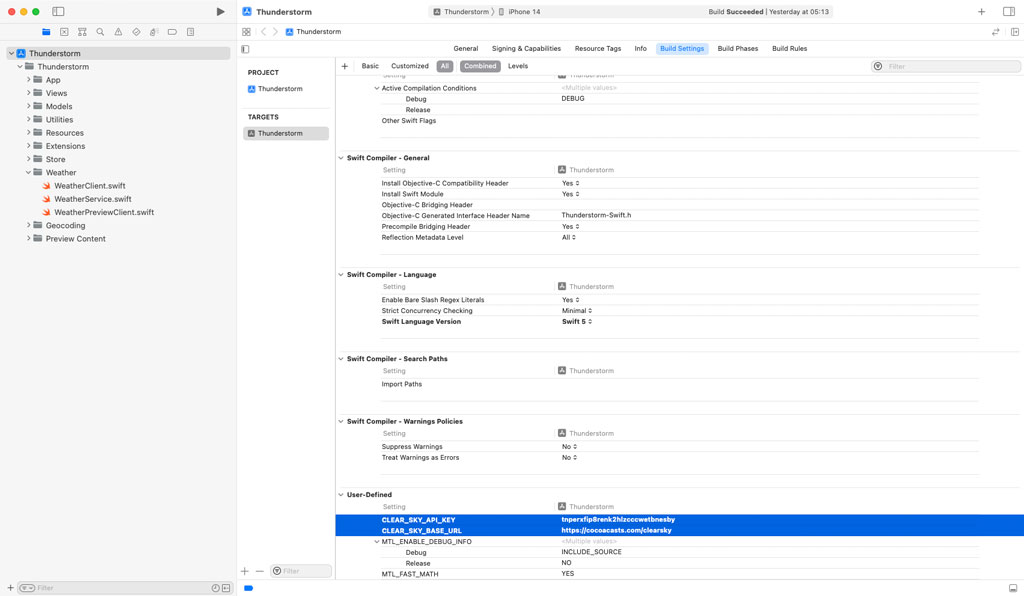The image size is (1024, 596).
Task: Open the Signing & Capabilities tab
Action: tap(526, 48)
